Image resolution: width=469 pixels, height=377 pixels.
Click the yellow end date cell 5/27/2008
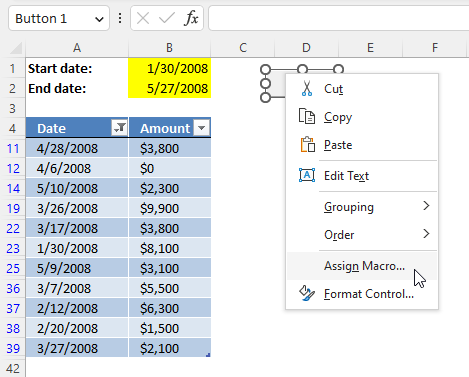pos(169,88)
